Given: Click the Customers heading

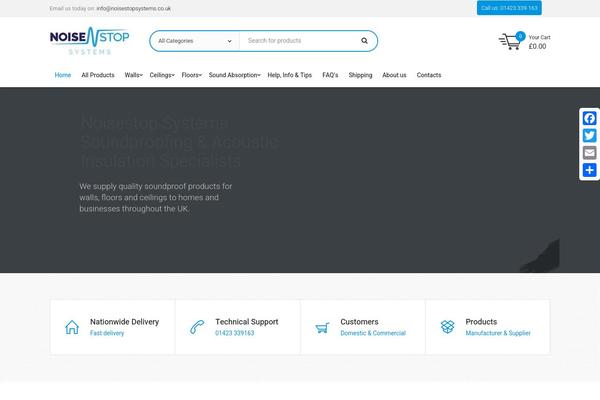Looking at the screenshot, I should [x=359, y=322].
